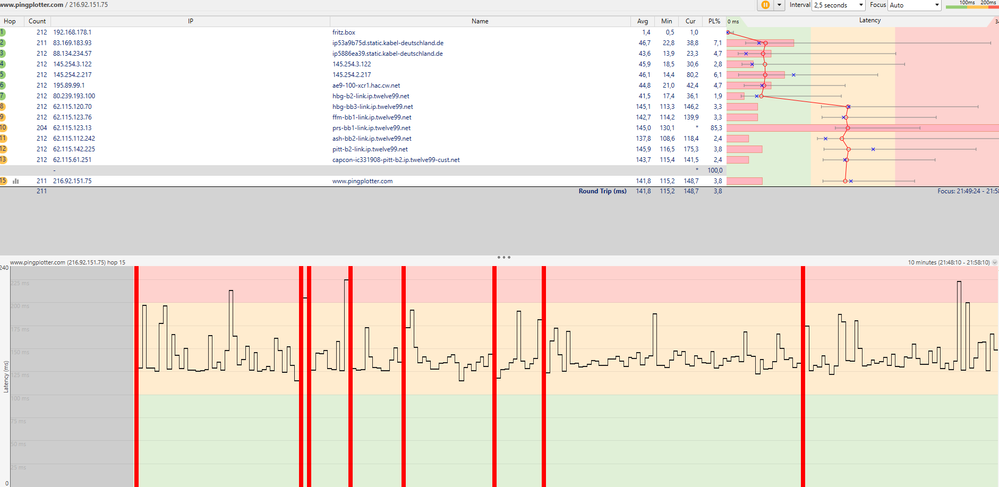Select the orange hop 8 icon
Screen dimensions: 999x487
tap(3, 106)
